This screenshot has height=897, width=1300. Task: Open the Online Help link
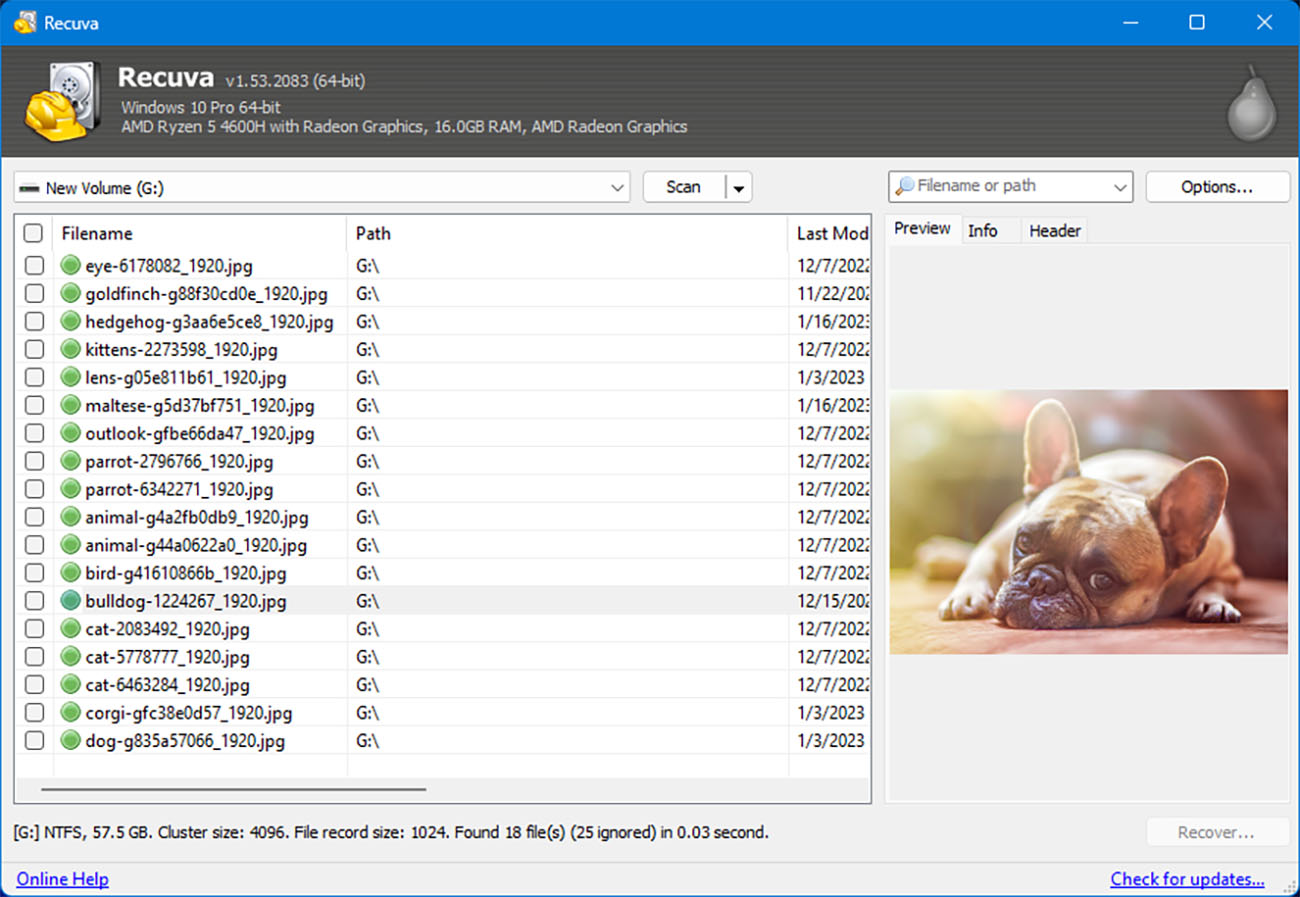tap(63, 879)
